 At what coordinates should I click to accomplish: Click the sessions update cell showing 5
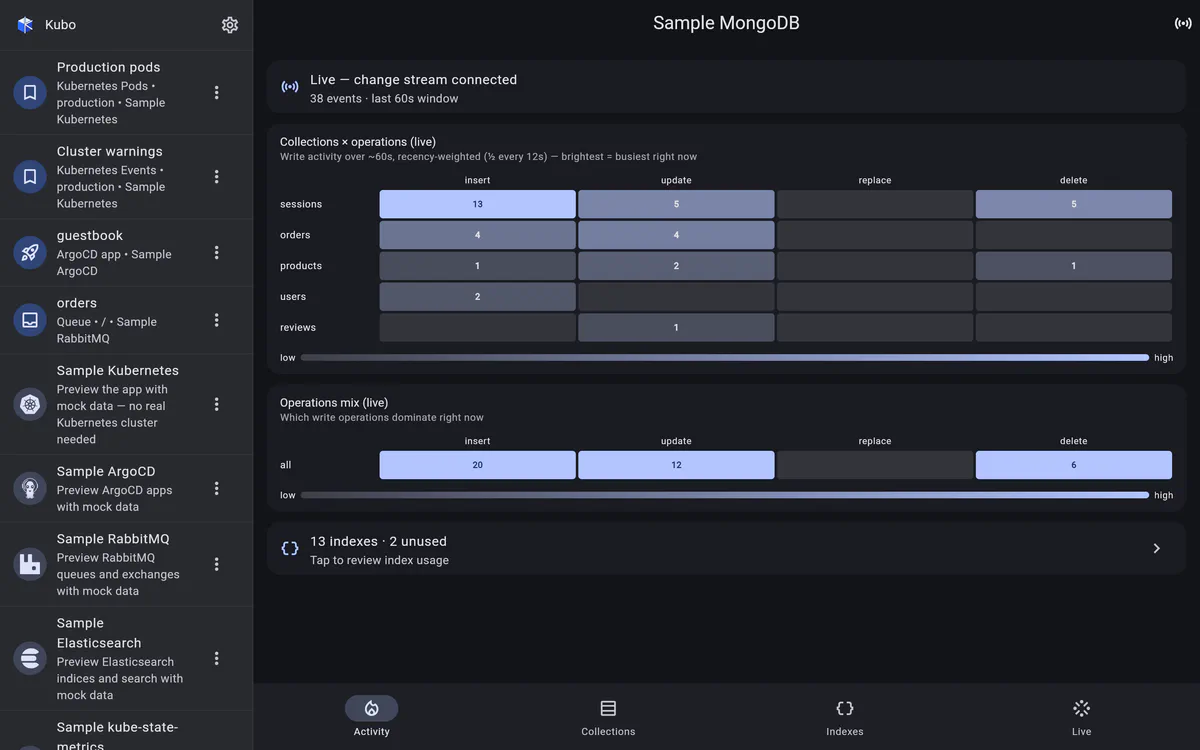click(x=676, y=204)
